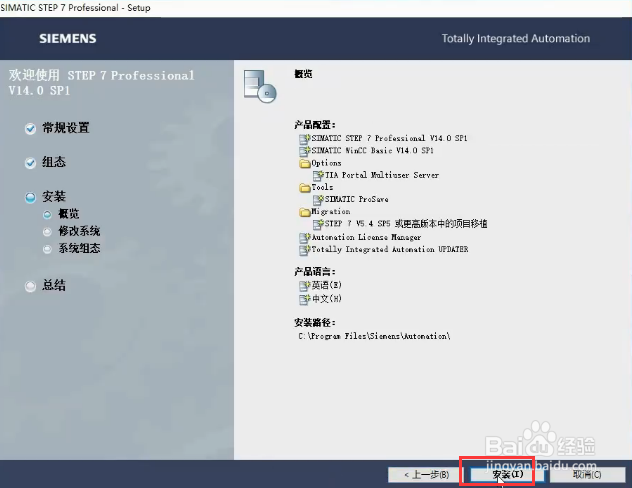Click the SIMATIC ProSave package icon
The width and height of the screenshot is (632, 488).
(318, 199)
